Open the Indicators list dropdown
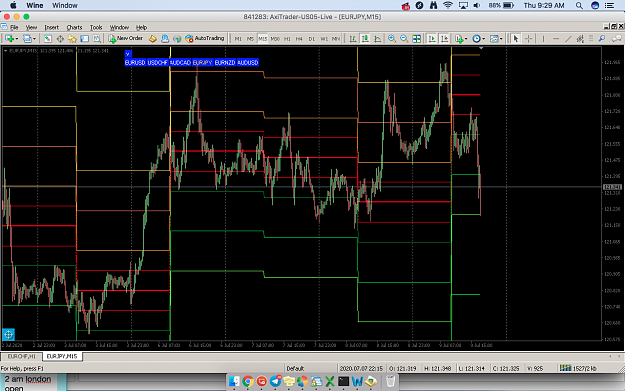The width and height of the screenshot is (625, 391). tap(461, 39)
